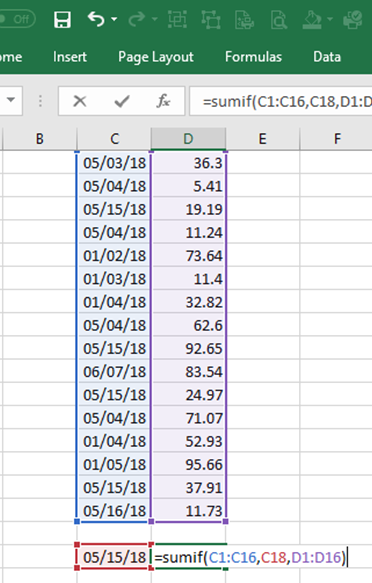The image size is (372, 583).
Task: Open the Undo history dropdown arrow
Action: click(x=114, y=19)
